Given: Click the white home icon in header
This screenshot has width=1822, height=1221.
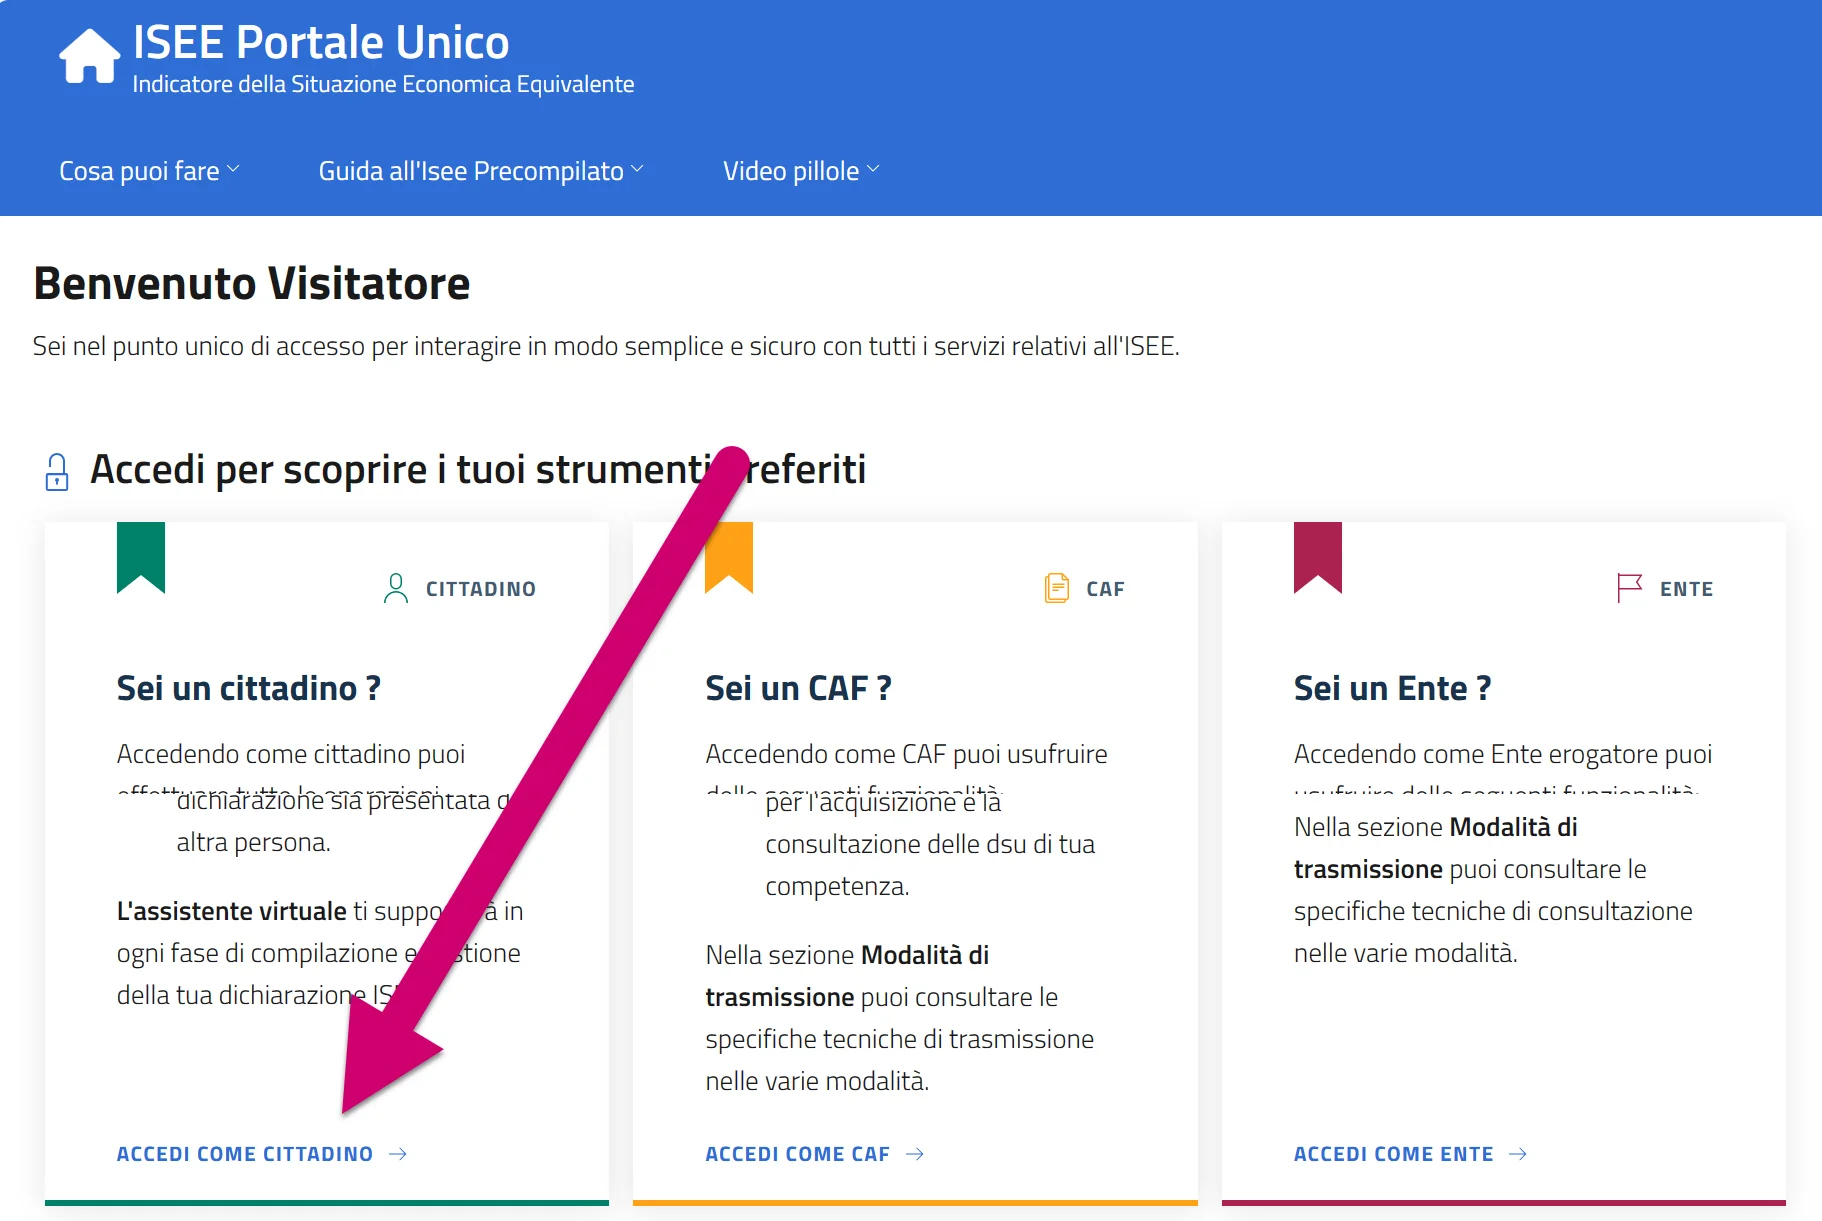Looking at the screenshot, I should [x=89, y=57].
